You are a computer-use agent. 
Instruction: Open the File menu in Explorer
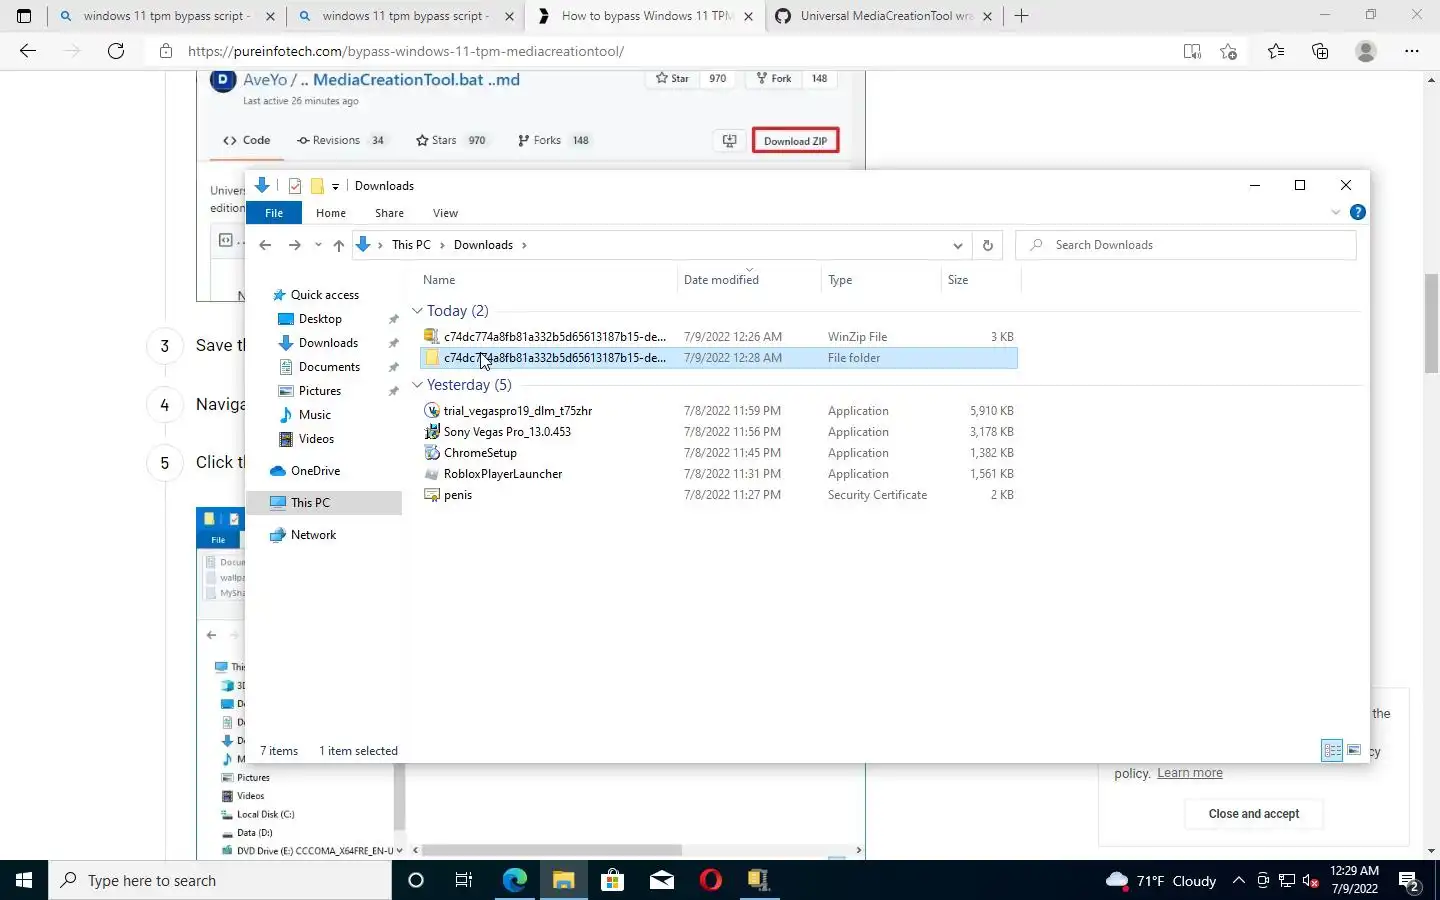[274, 213]
